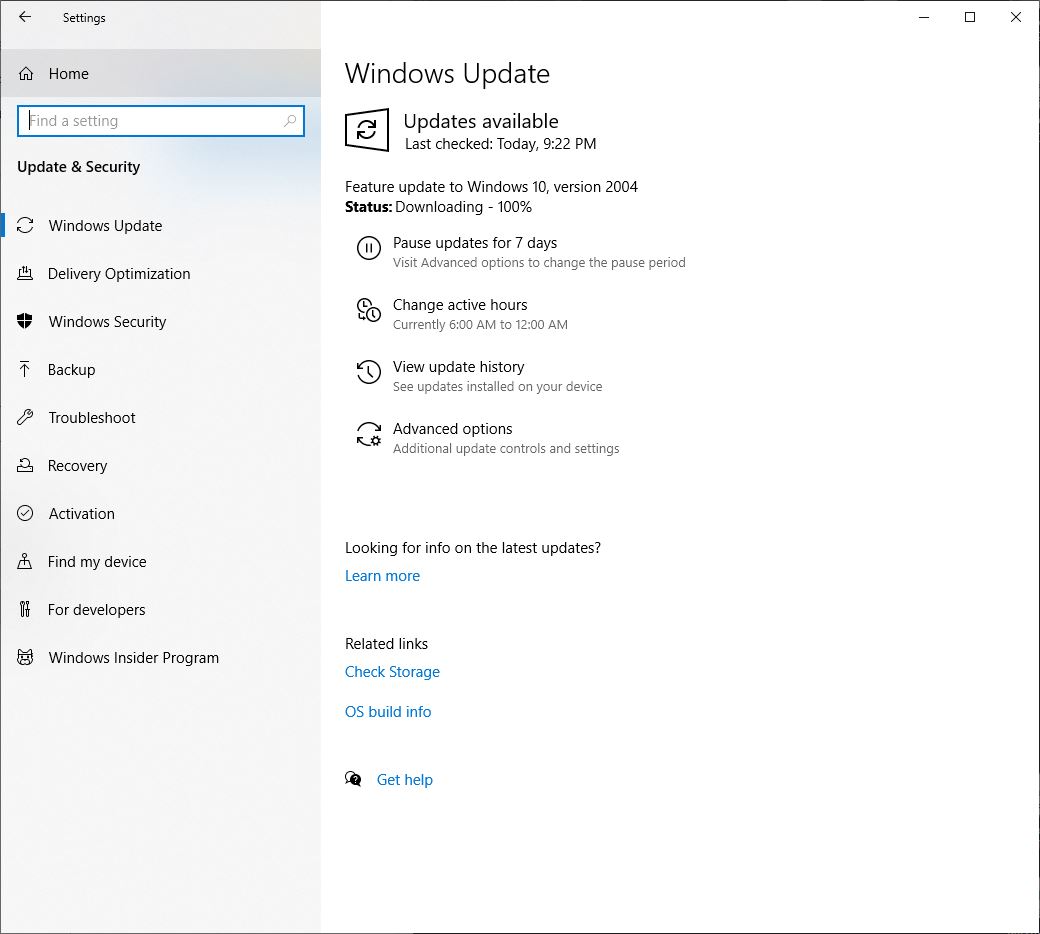Select Backup in the sidebar
Viewport: 1040px width, 934px height.
click(161, 369)
